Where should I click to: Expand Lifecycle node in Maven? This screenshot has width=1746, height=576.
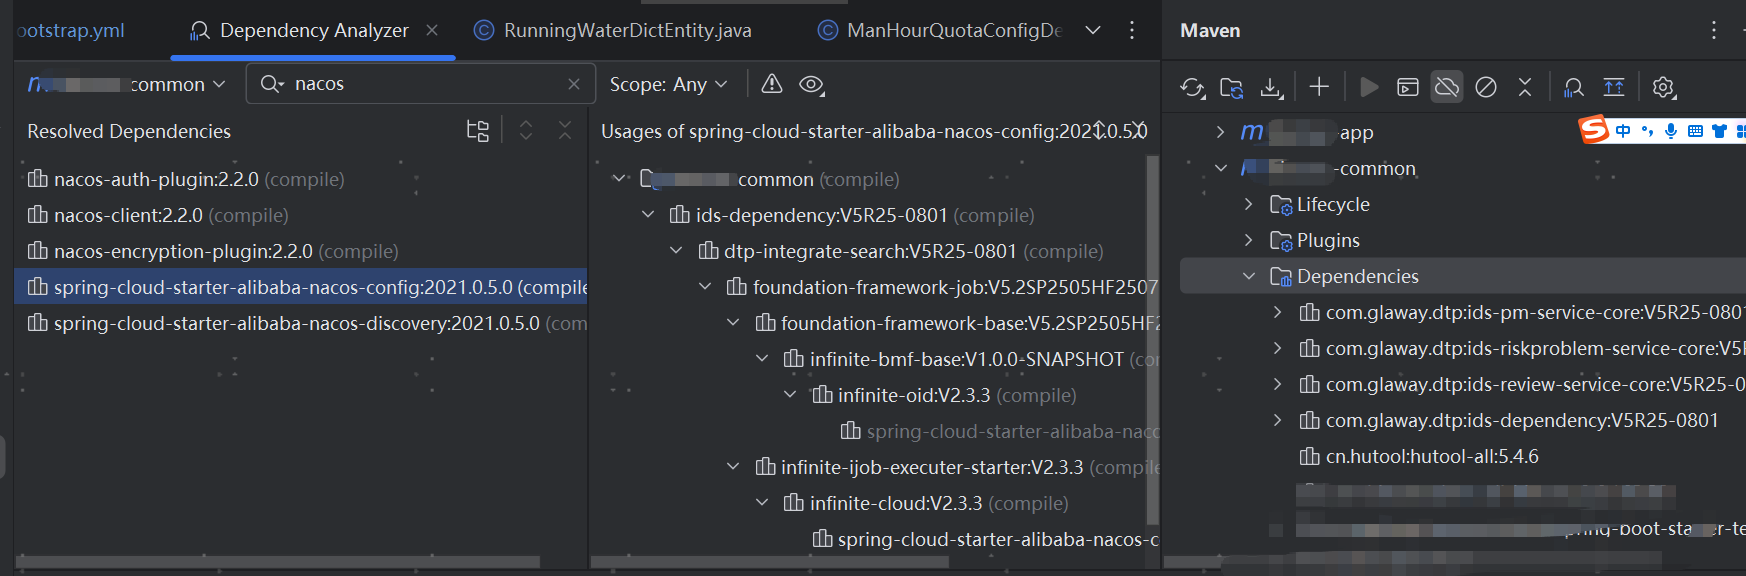[x=1248, y=204]
